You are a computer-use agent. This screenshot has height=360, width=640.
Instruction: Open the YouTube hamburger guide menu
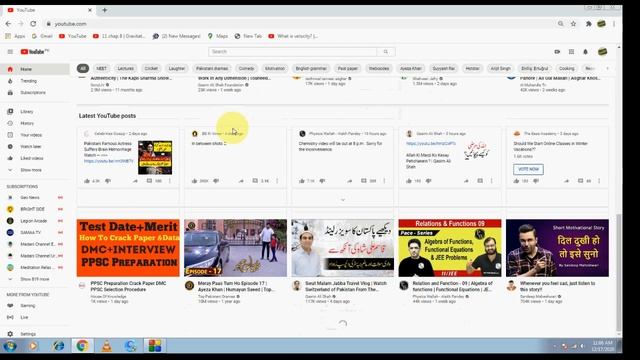coord(10,52)
